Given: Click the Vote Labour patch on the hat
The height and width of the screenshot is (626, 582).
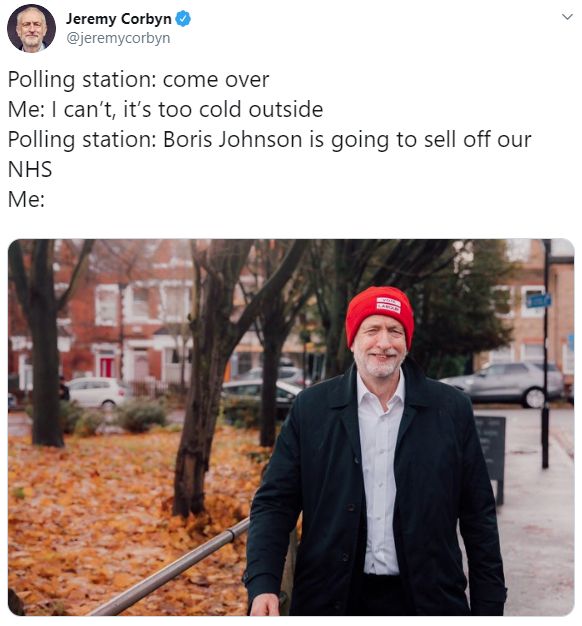Looking at the screenshot, I should pos(388,304).
